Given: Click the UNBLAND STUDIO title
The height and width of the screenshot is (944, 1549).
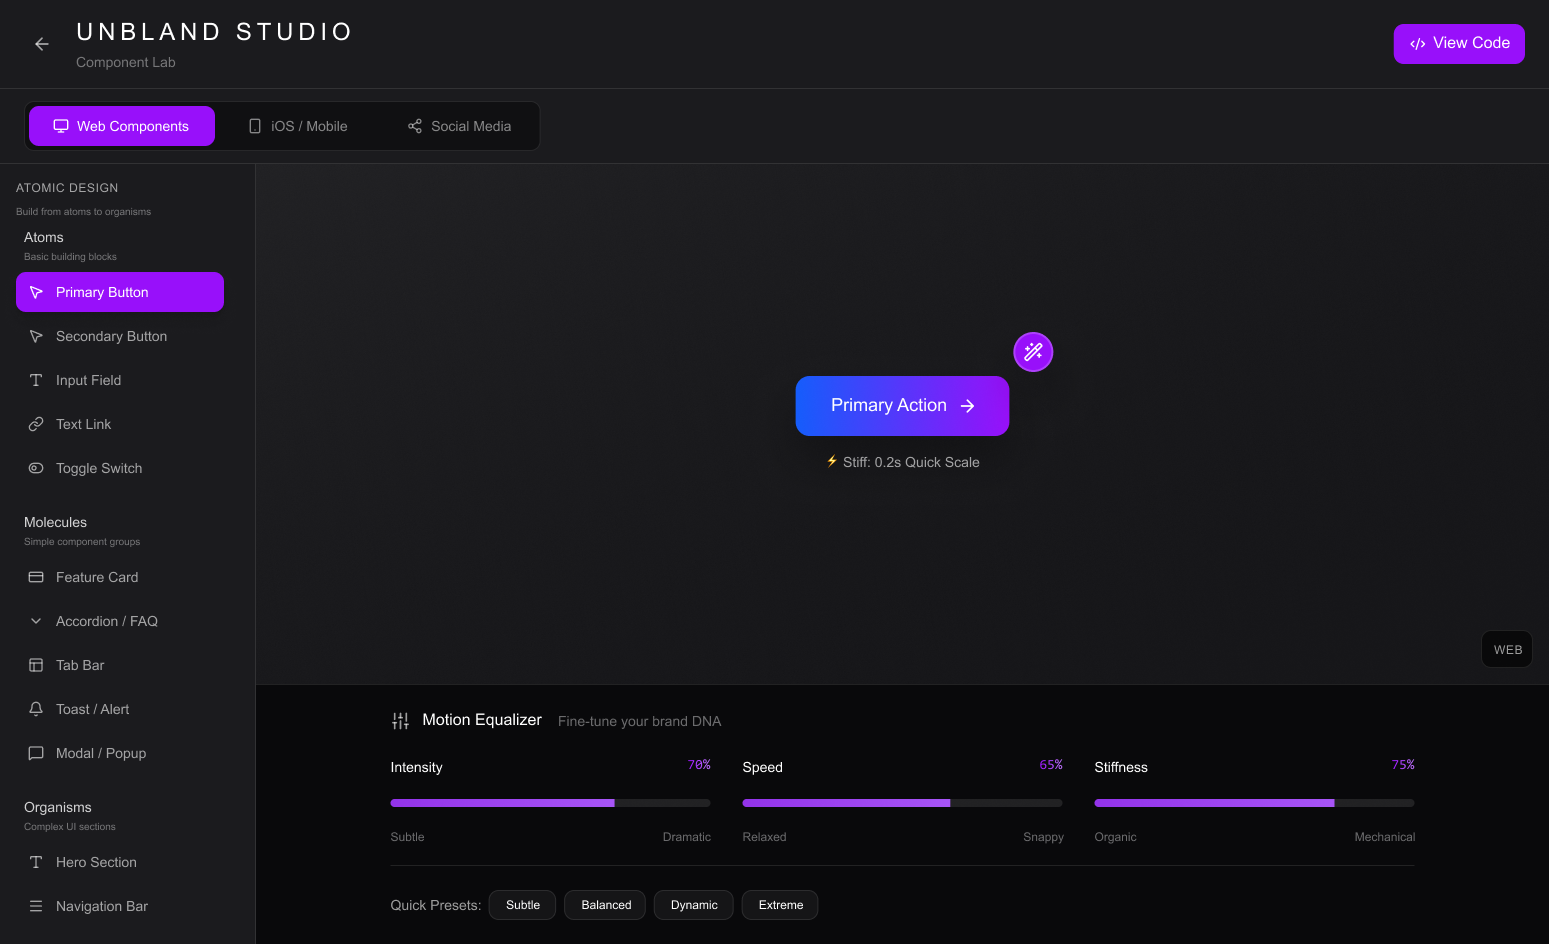Looking at the screenshot, I should click(x=215, y=32).
